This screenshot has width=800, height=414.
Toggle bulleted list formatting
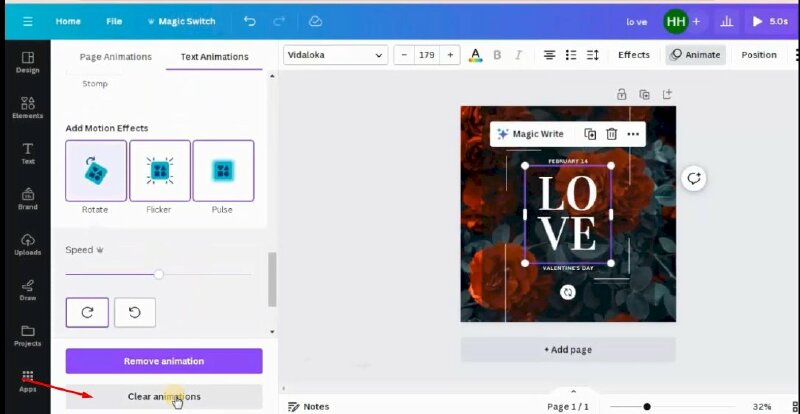pyautogui.click(x=571, y=55)
